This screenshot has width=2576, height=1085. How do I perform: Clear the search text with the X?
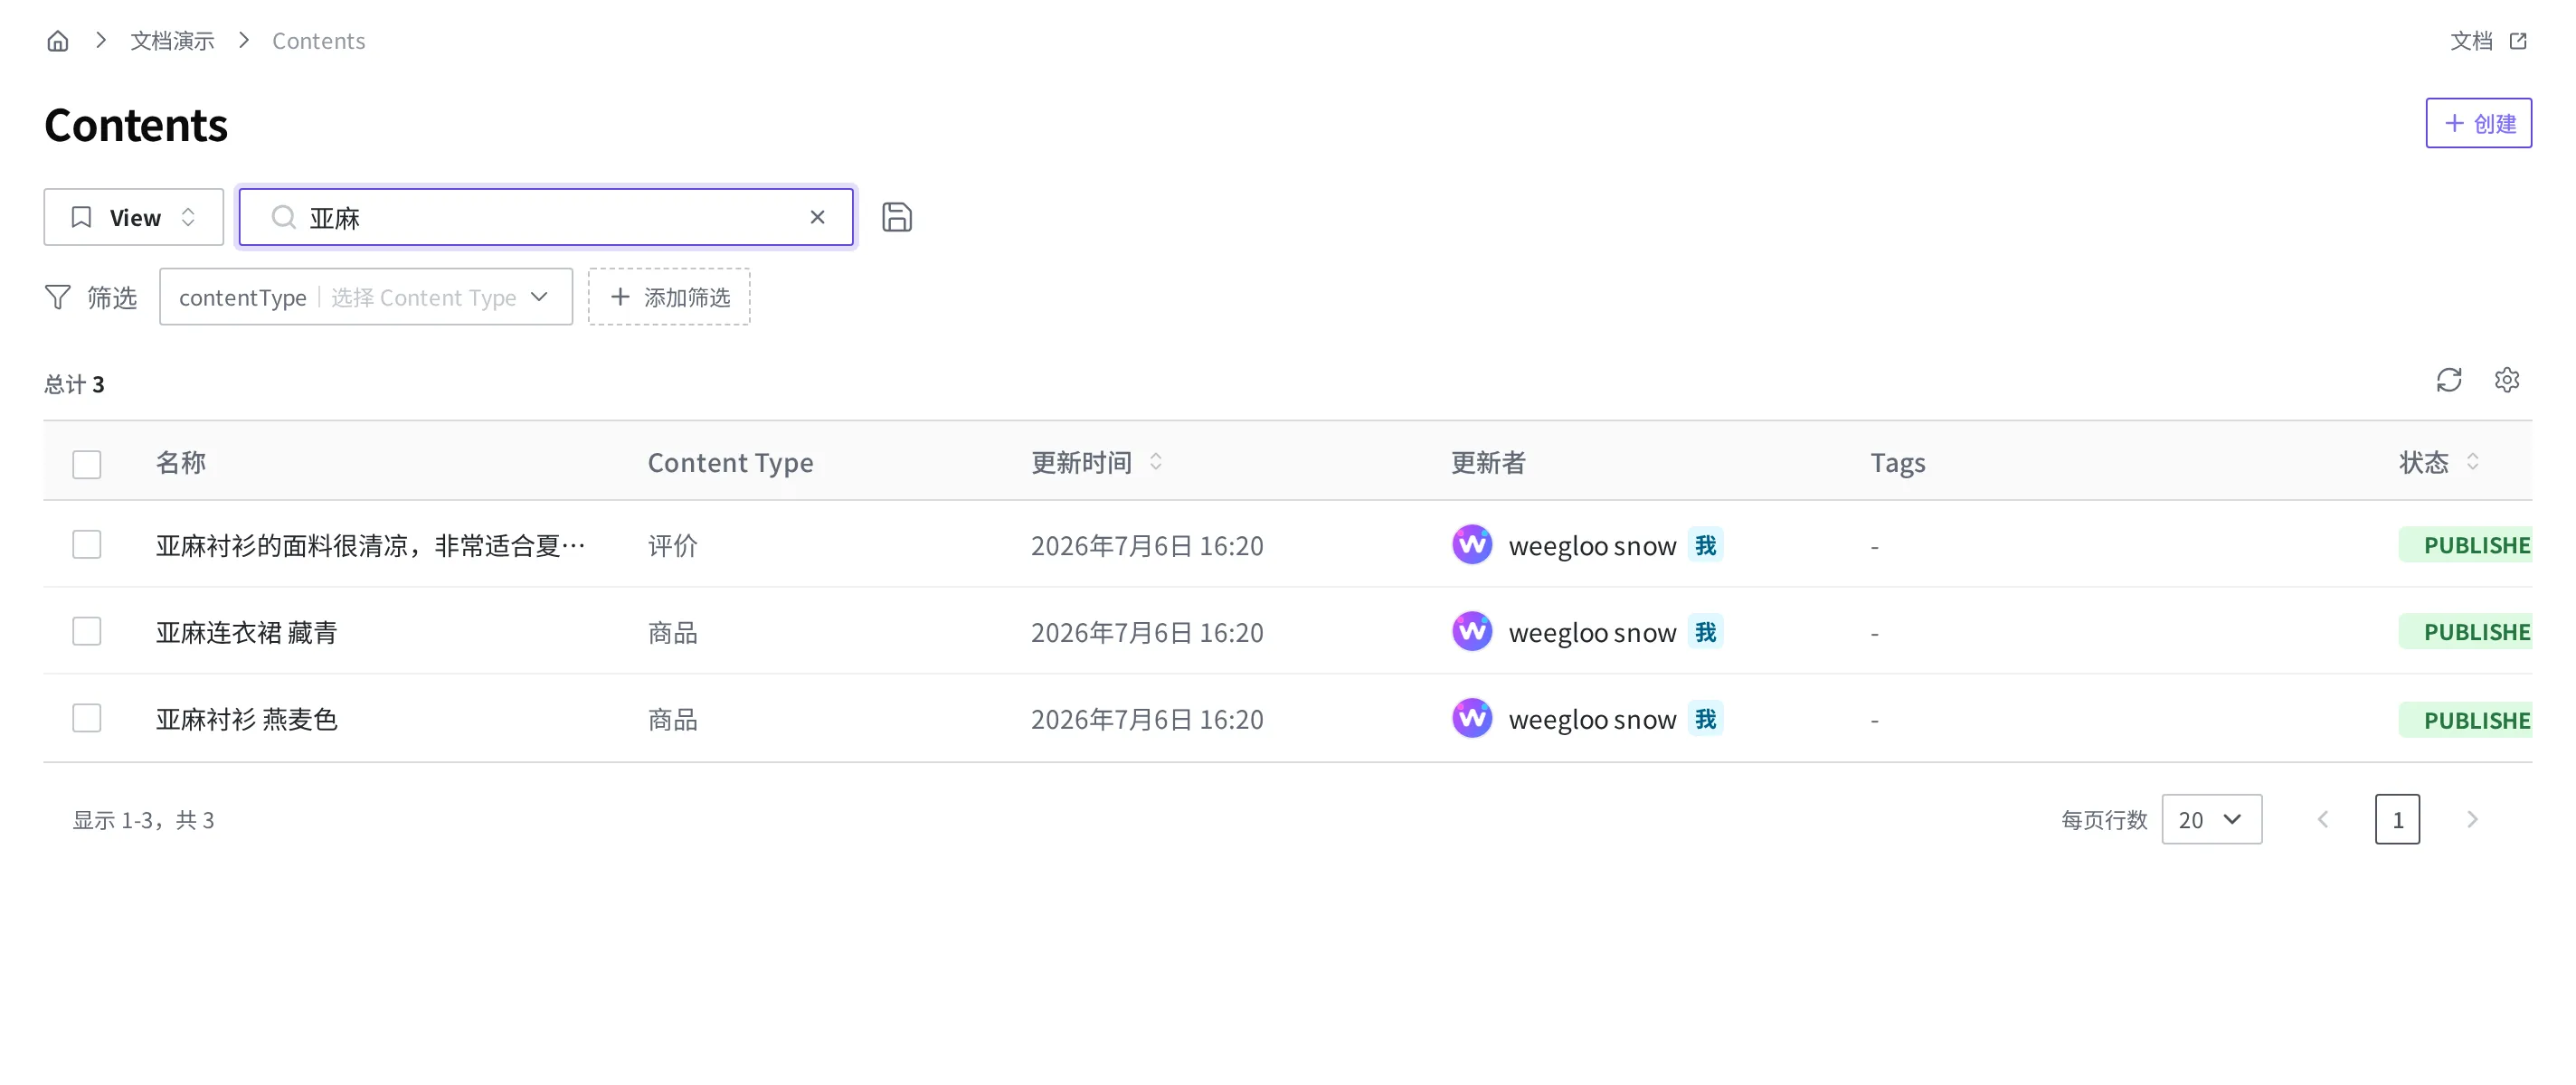coord(817,217)
